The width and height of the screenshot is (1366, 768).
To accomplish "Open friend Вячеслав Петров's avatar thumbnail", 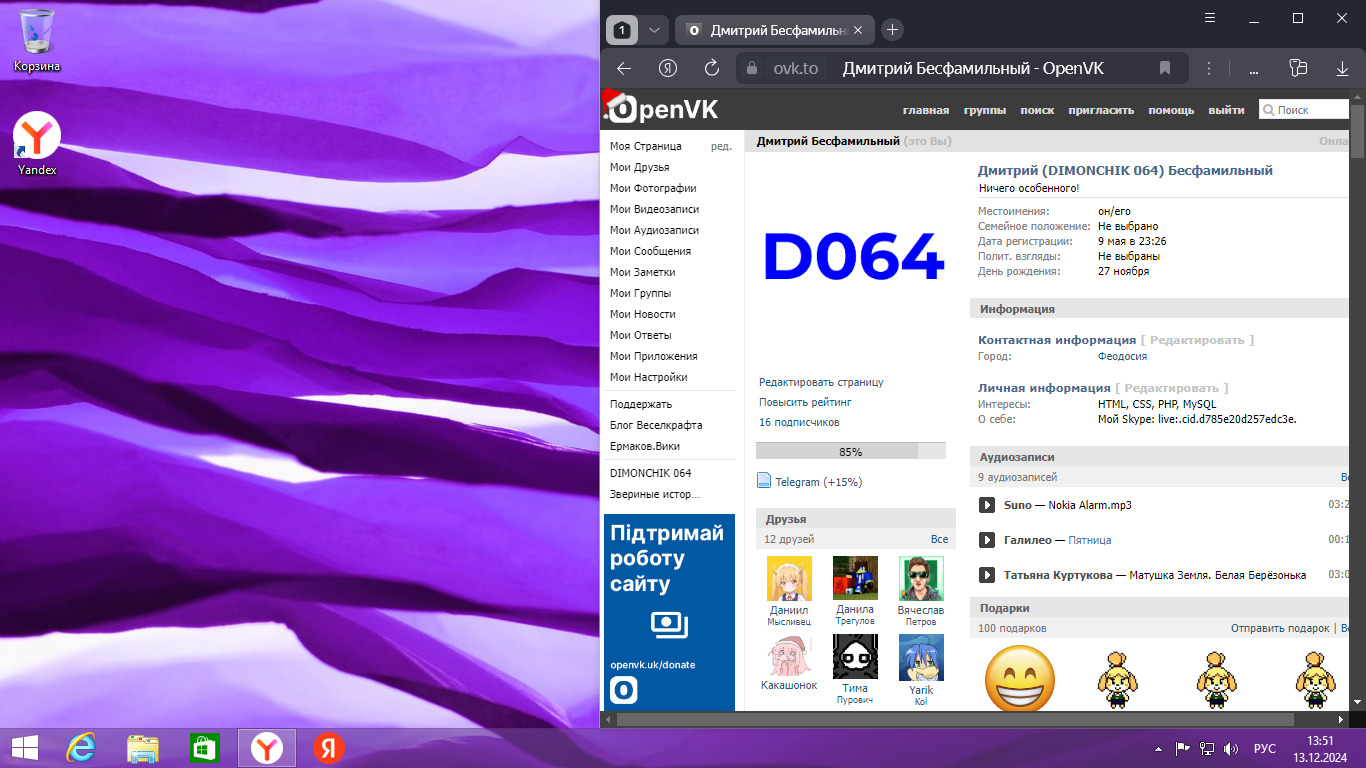I will click(x=920, y=578).
